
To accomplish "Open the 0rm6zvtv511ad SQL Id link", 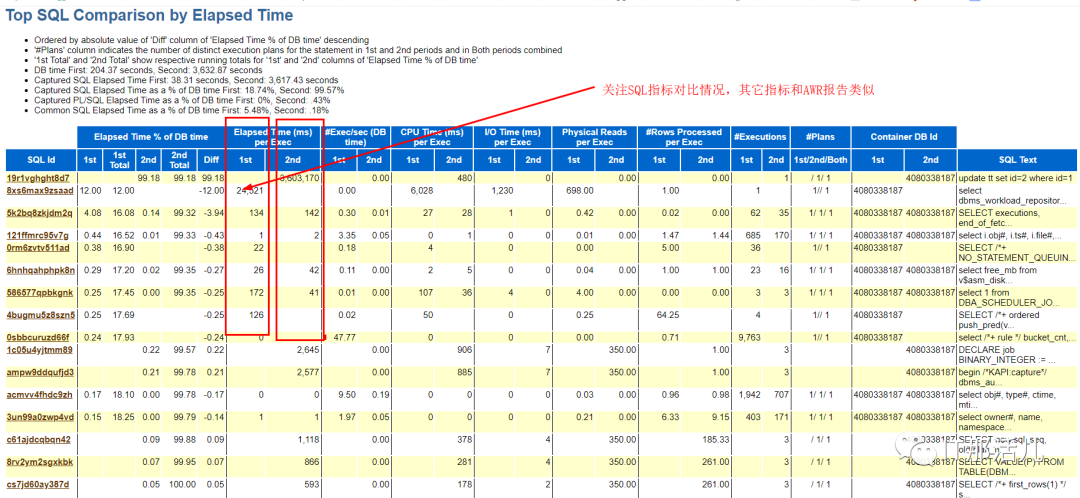I will coord(38,247).
